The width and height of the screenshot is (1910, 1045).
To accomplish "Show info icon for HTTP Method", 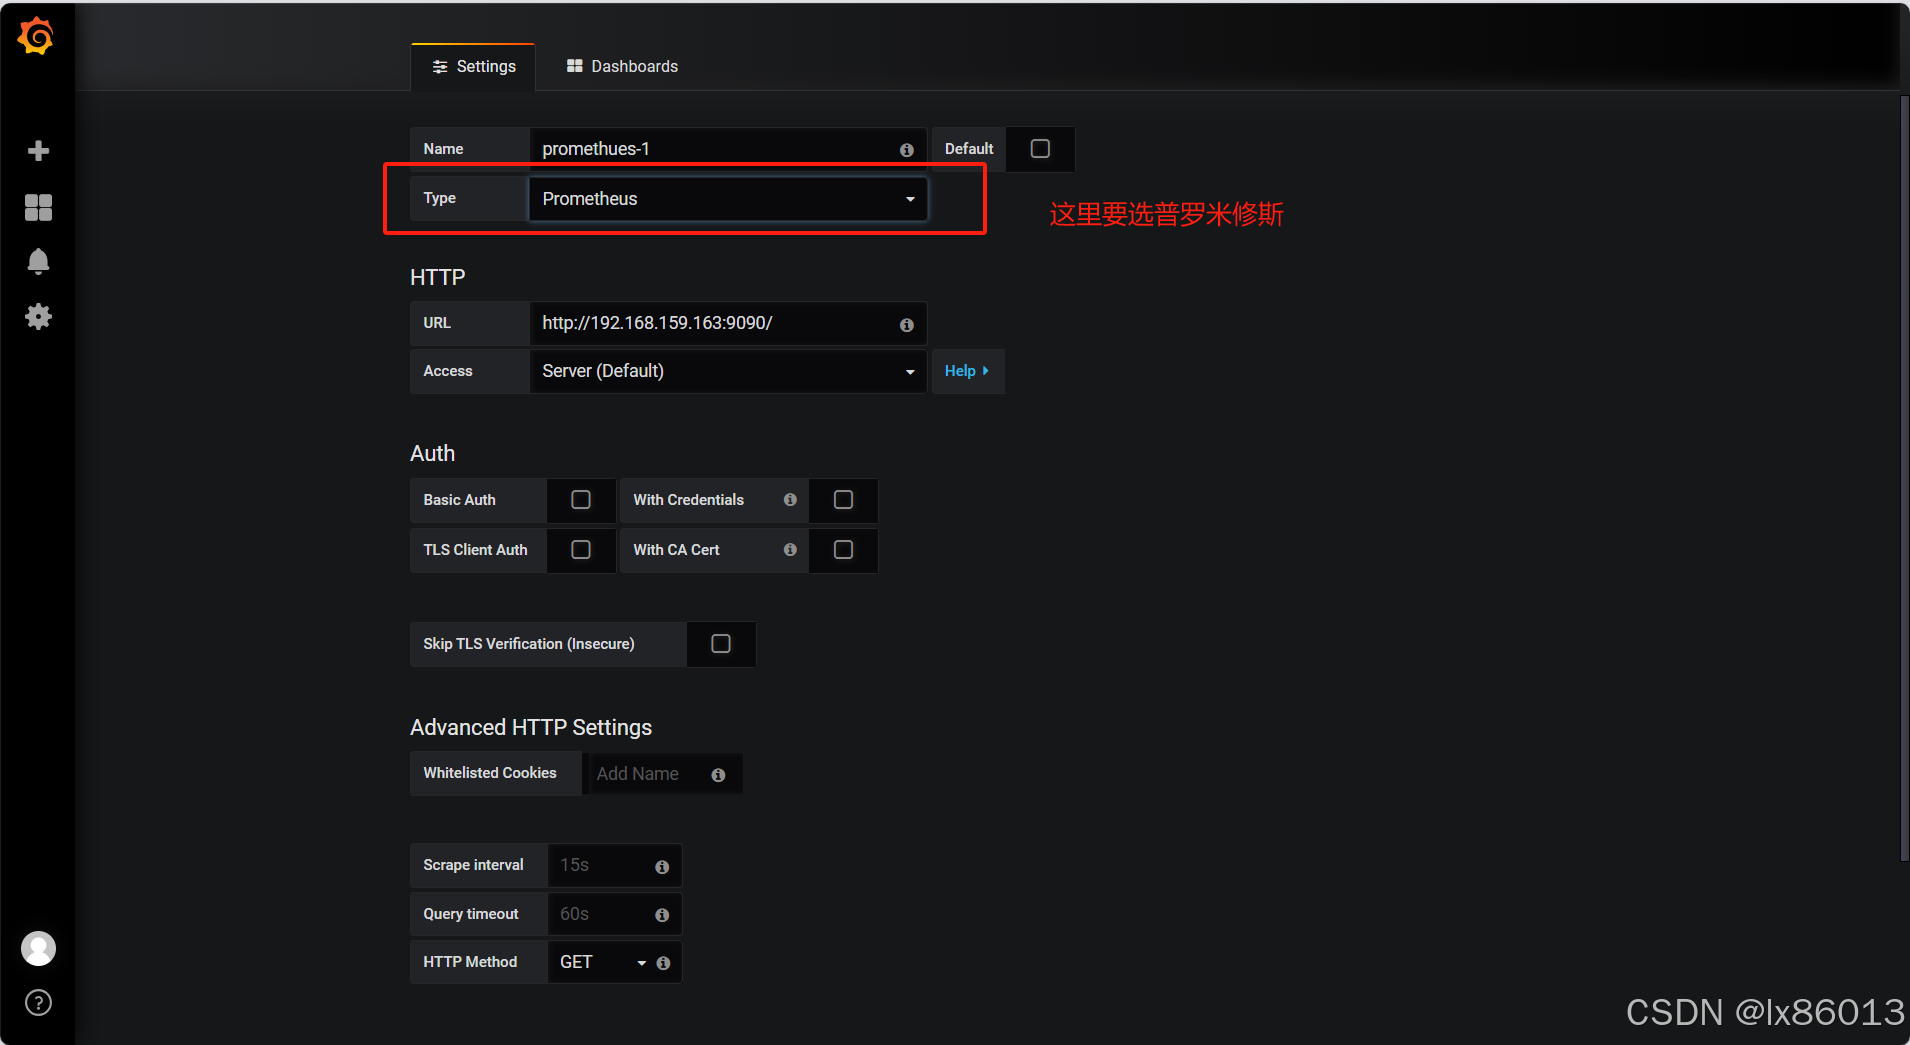I will (x=663, y=963).
